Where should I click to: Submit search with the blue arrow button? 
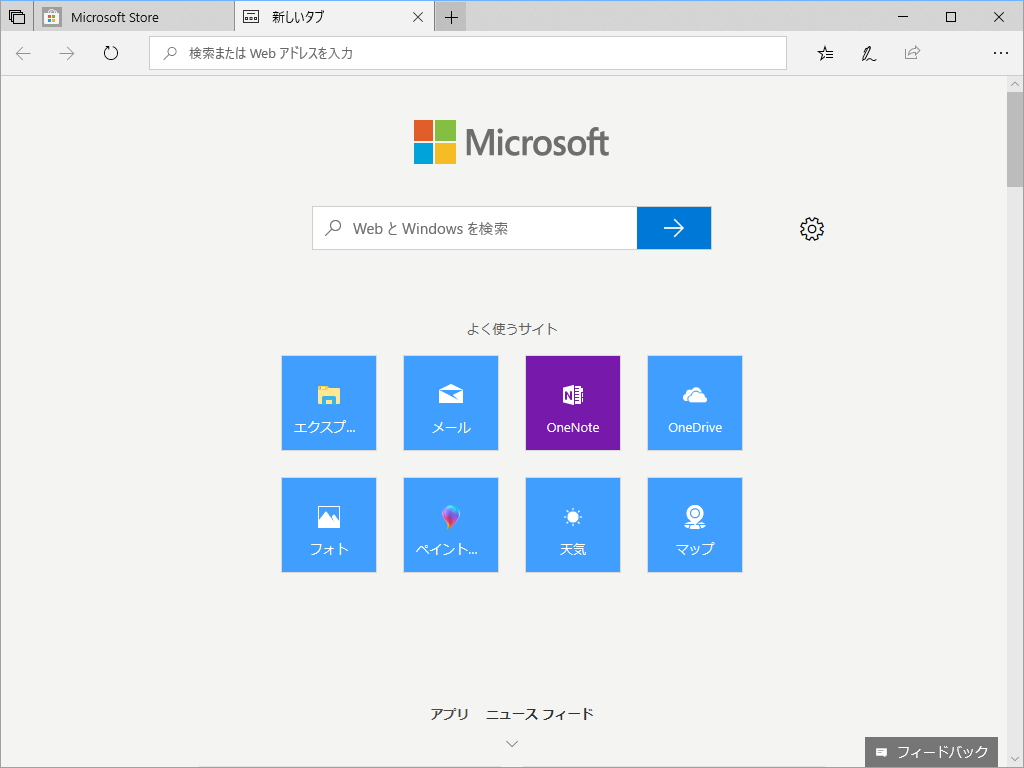674,228
